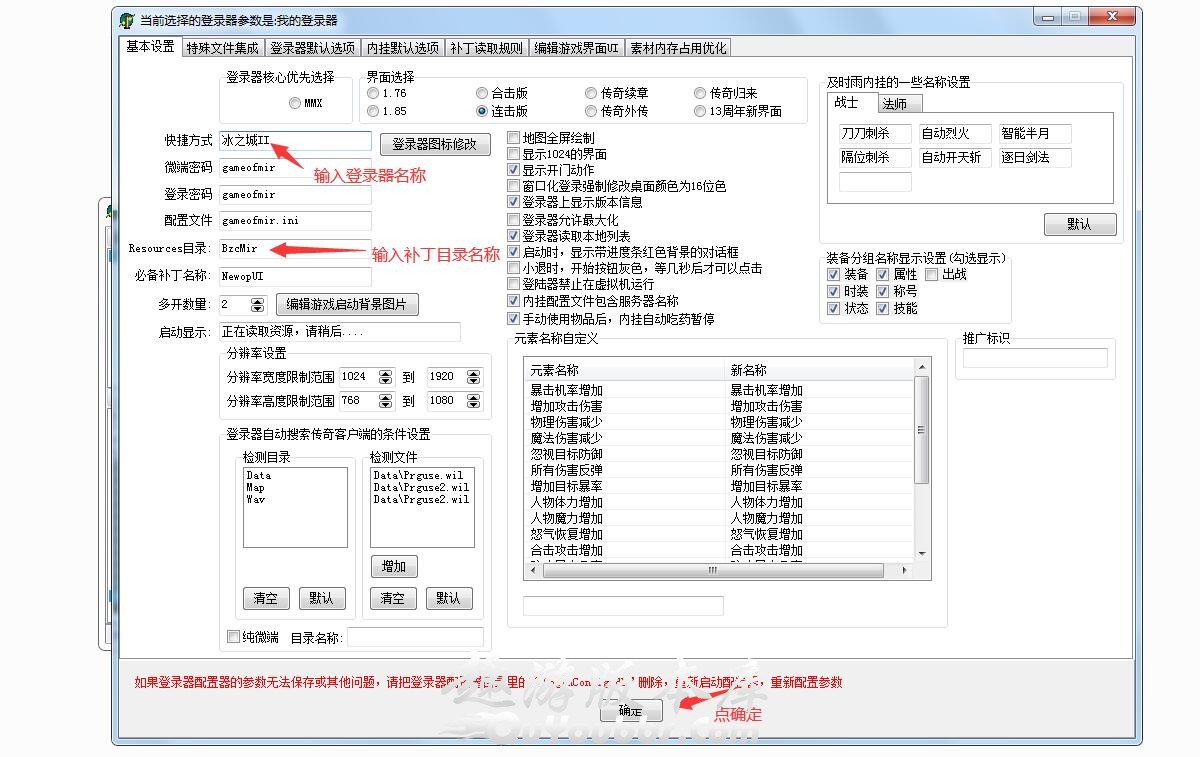Click the app icon in the title bar
Viewport: 1200px width, 757px height.
pyautogui.click(x=126, y=20)
